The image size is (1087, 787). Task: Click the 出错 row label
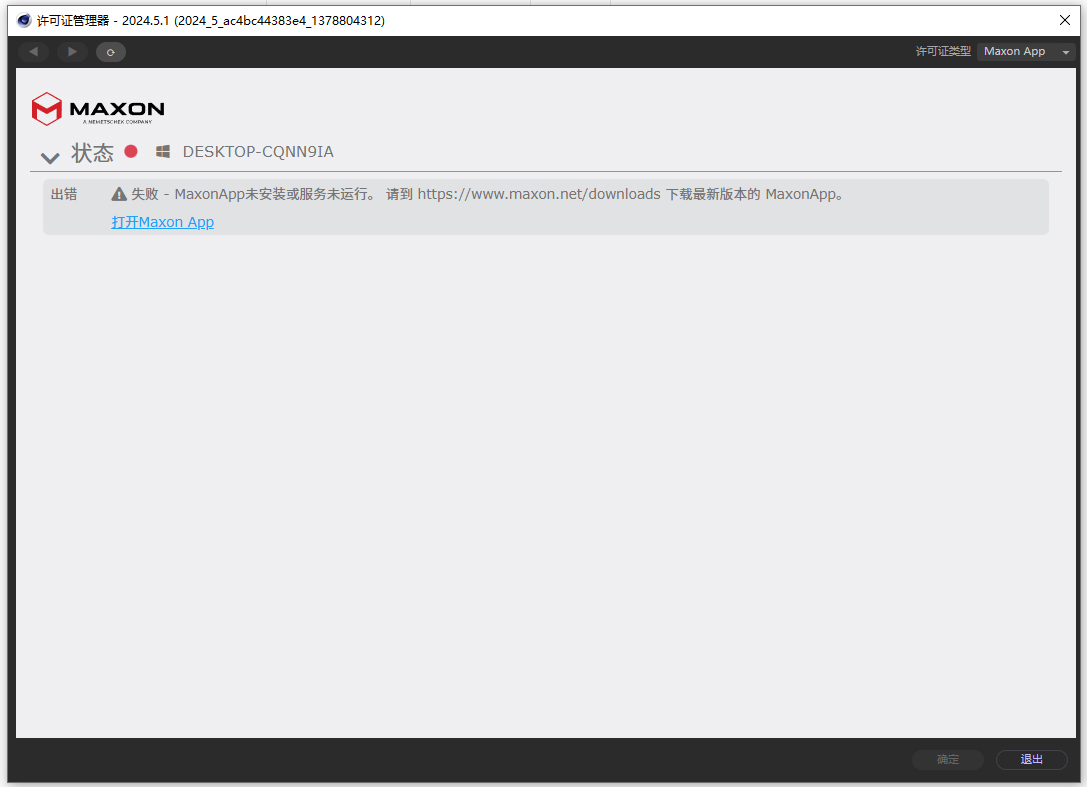click(64, 194)
